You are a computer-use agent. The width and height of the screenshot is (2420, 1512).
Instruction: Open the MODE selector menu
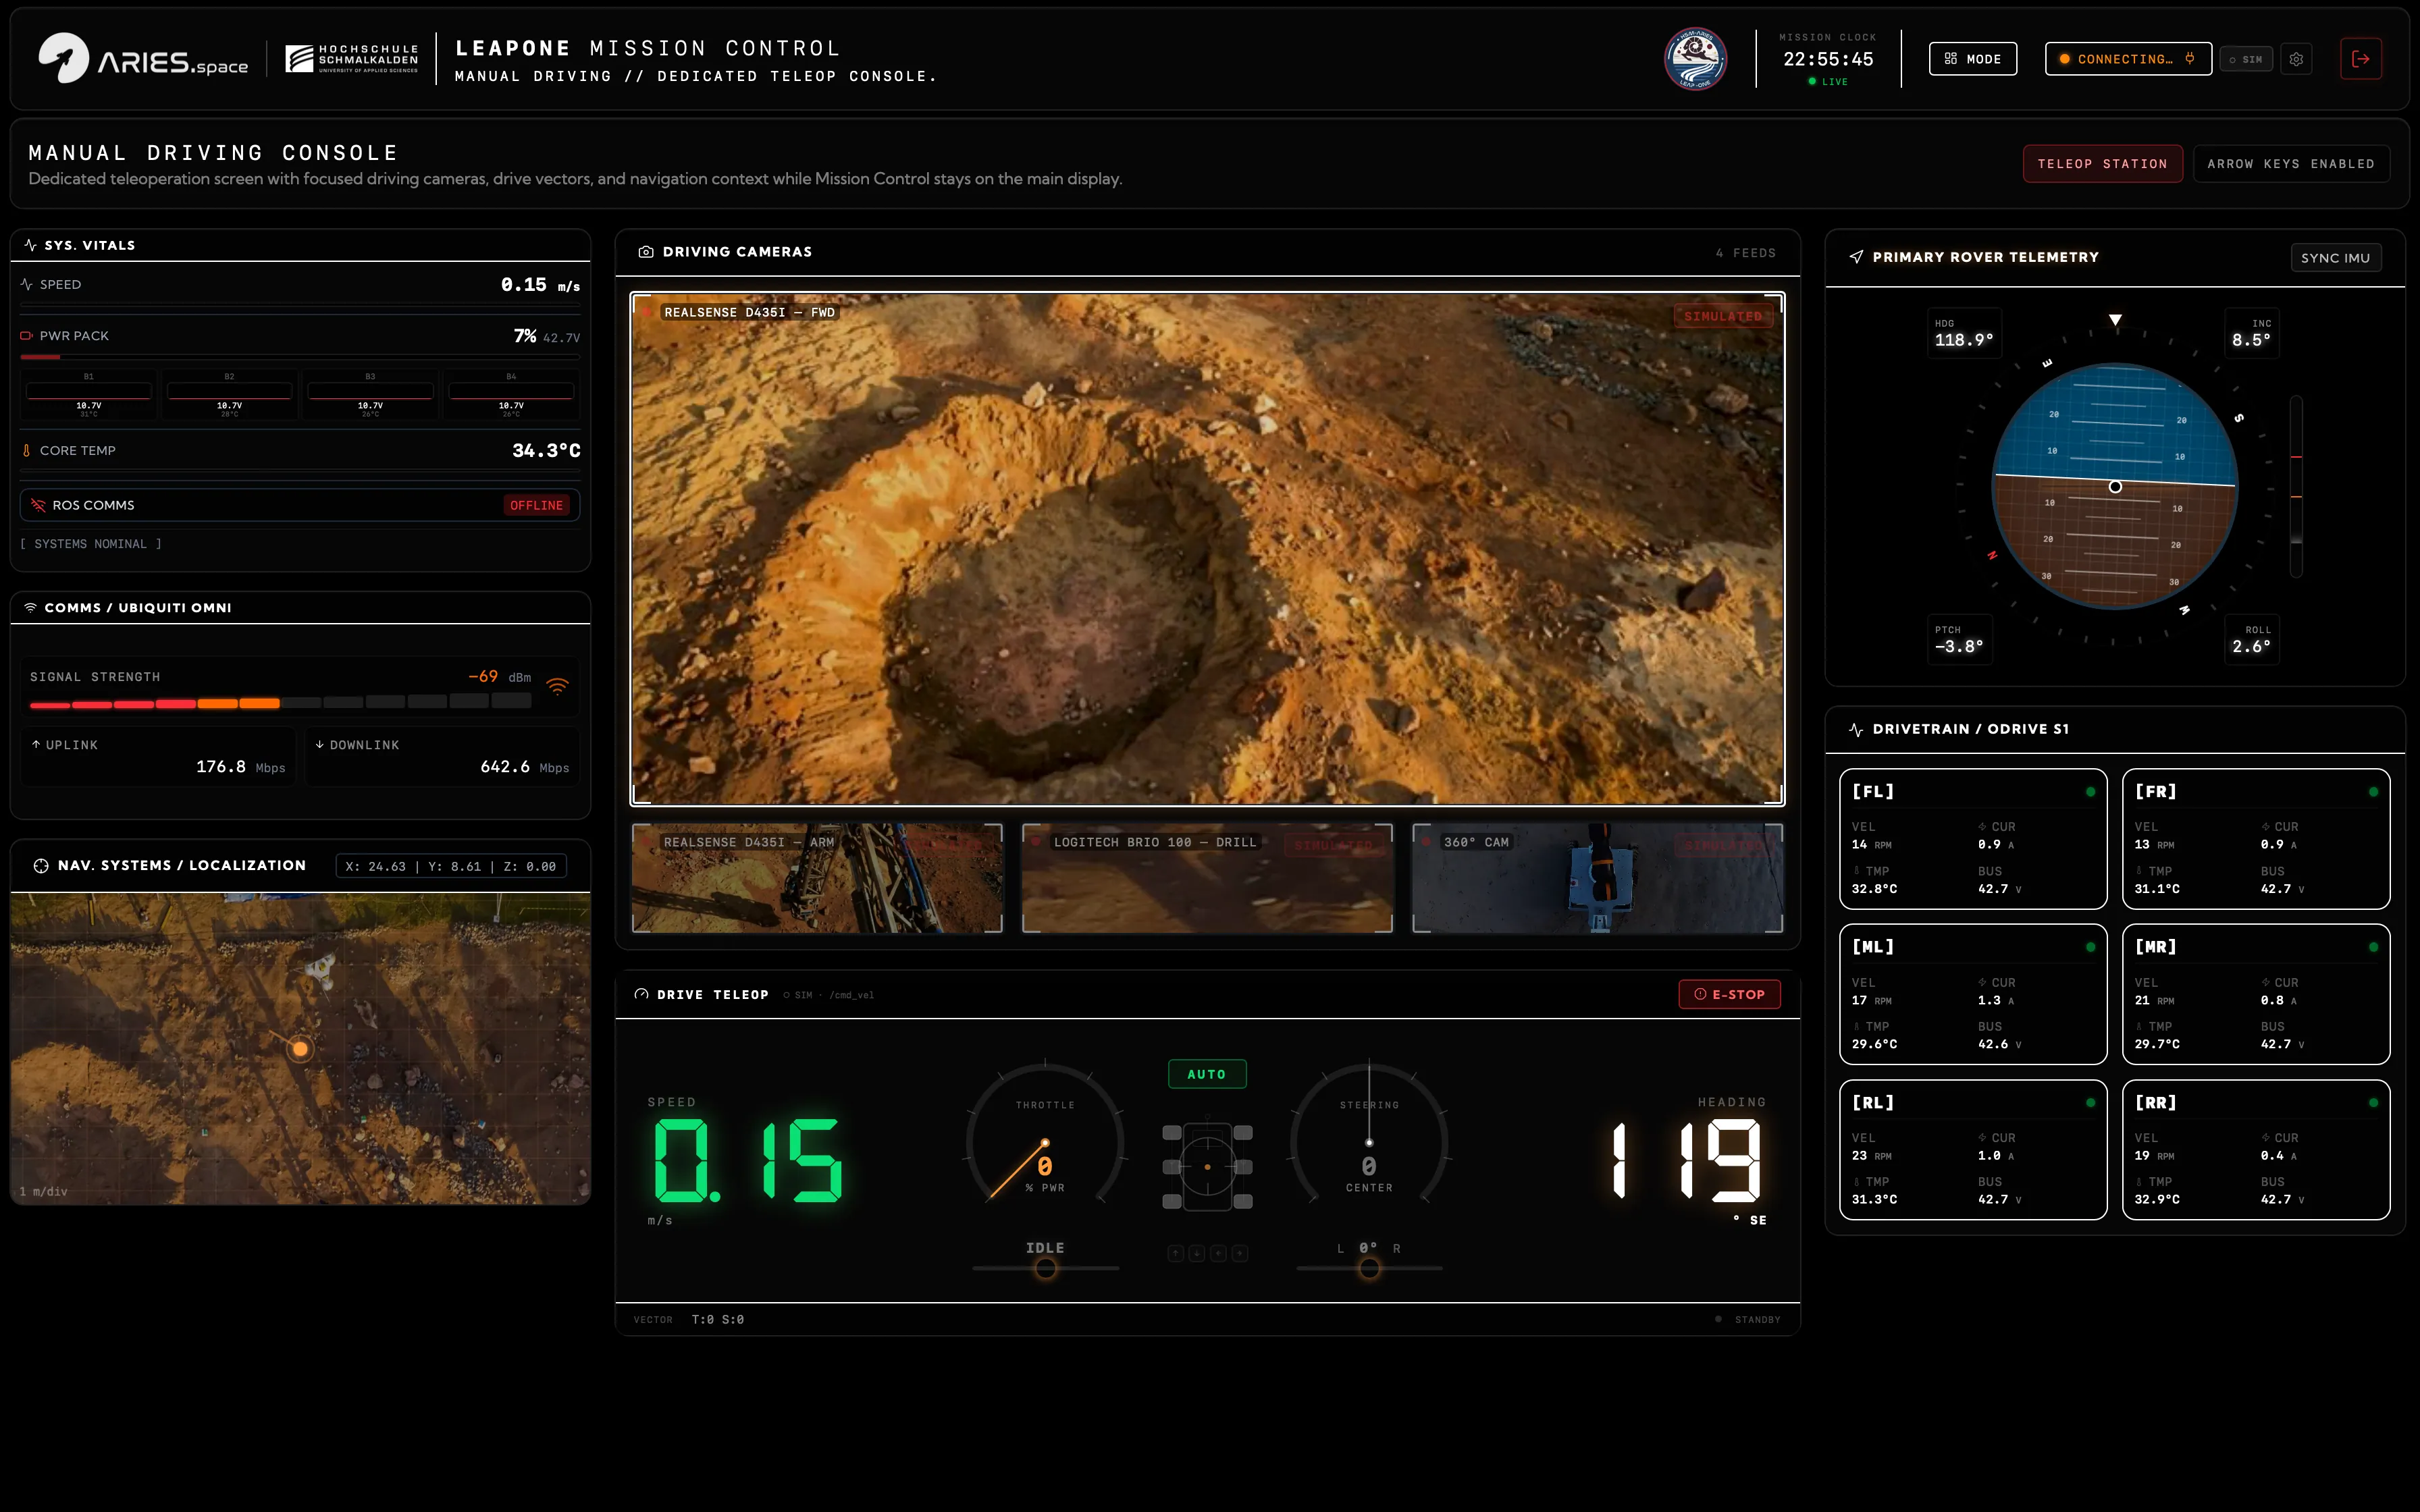(x=1973, y=59)
